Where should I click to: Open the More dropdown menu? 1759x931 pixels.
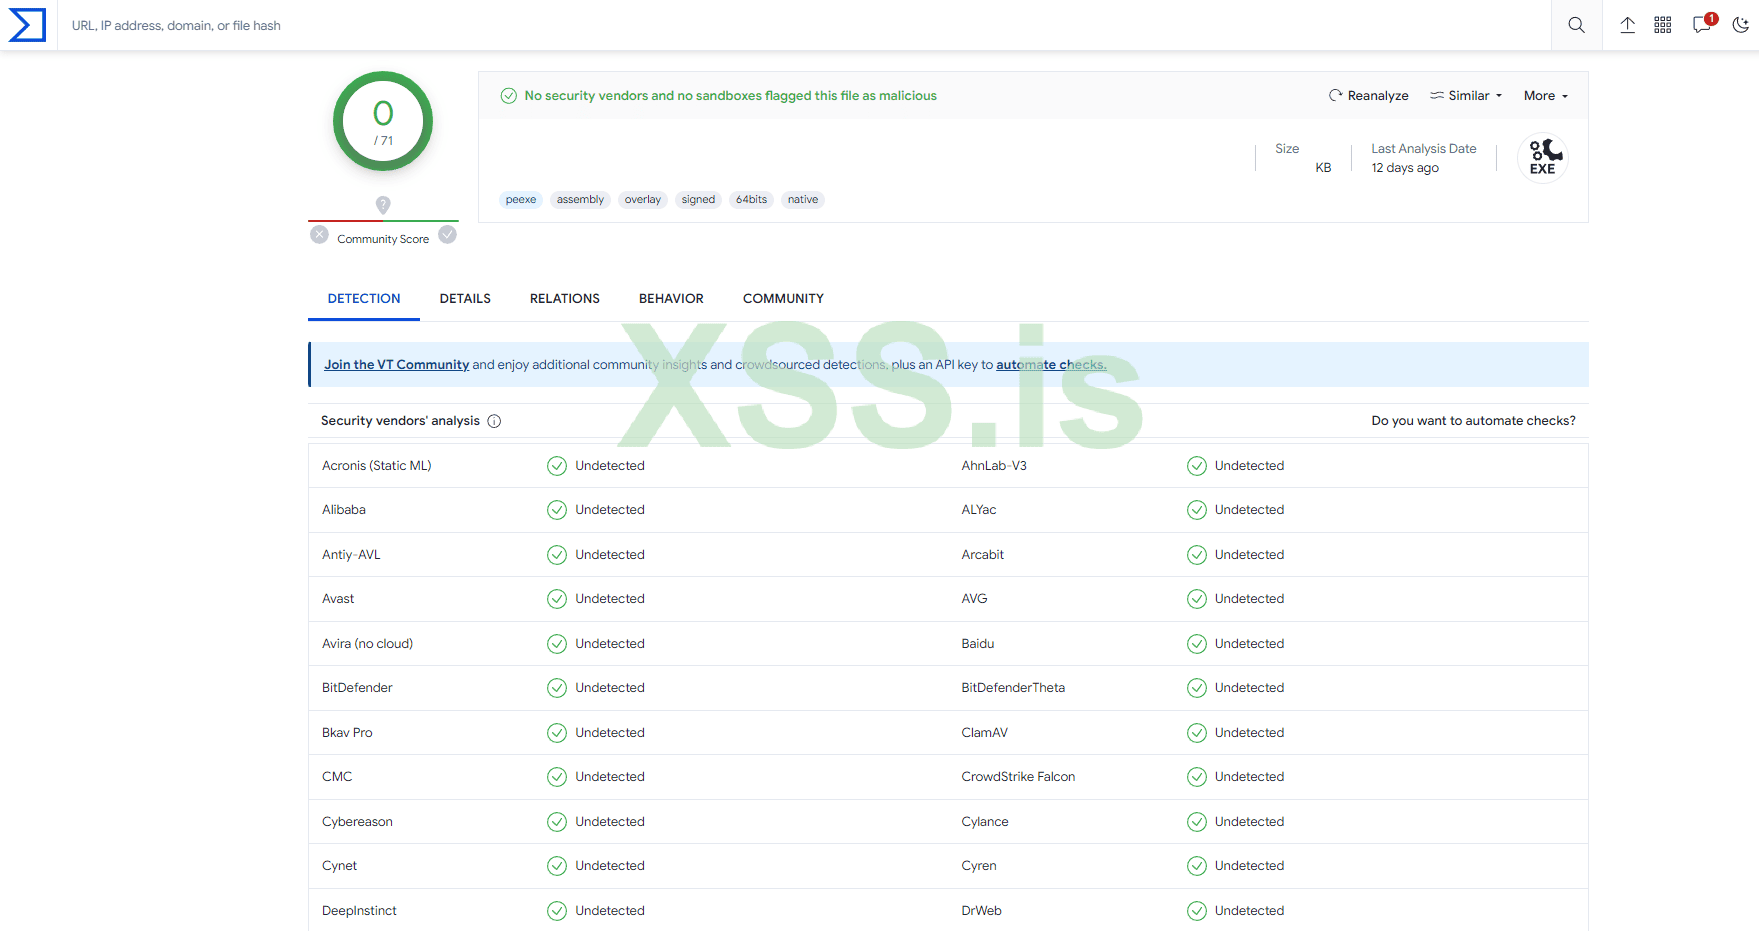click(x=1546, y=96)
